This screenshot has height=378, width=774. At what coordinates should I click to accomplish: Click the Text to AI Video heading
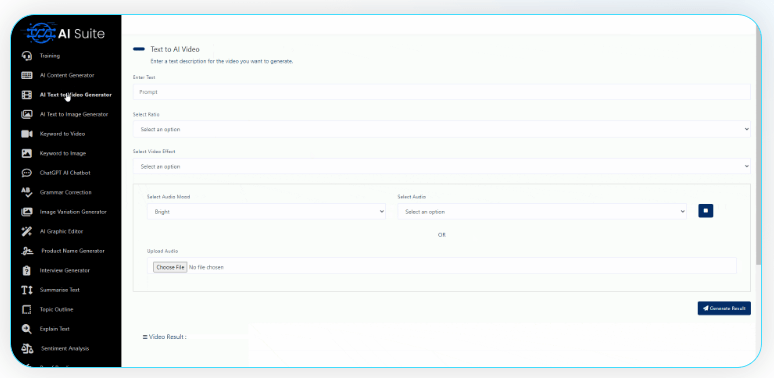pyautogui.click(x=175, y=49)
